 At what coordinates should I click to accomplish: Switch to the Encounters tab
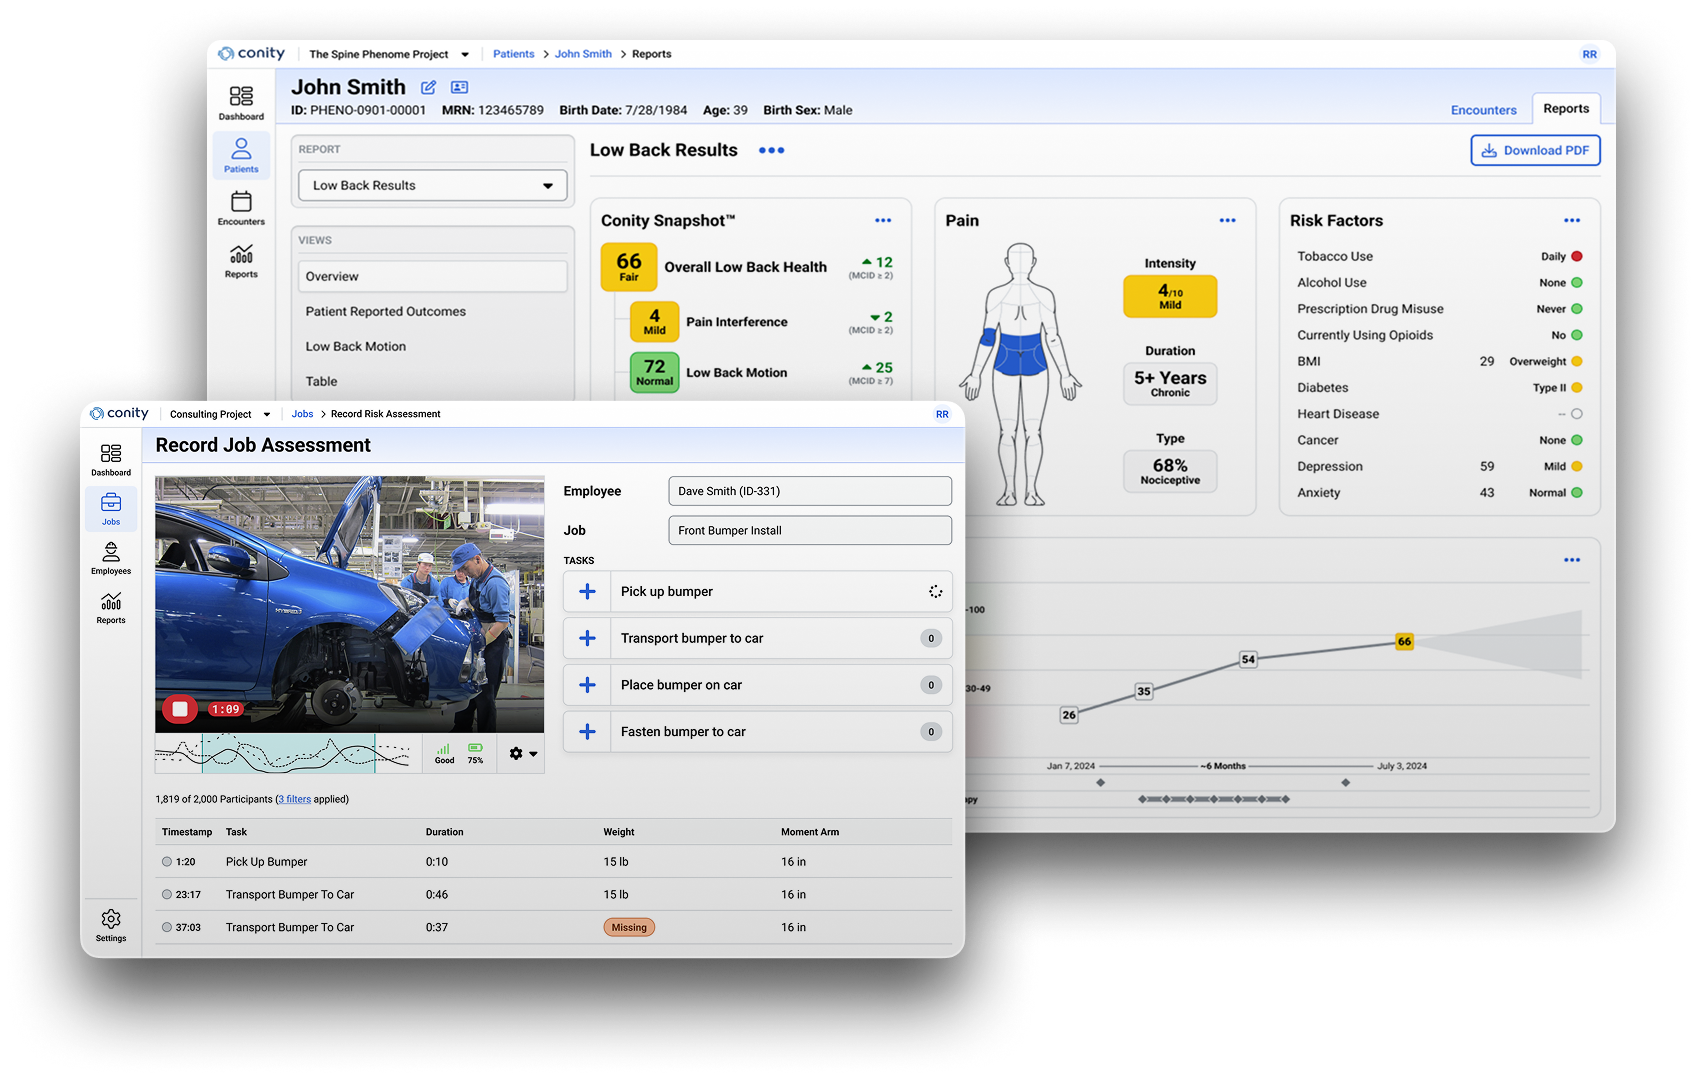pyautogui.click(x=1483, y=110)
